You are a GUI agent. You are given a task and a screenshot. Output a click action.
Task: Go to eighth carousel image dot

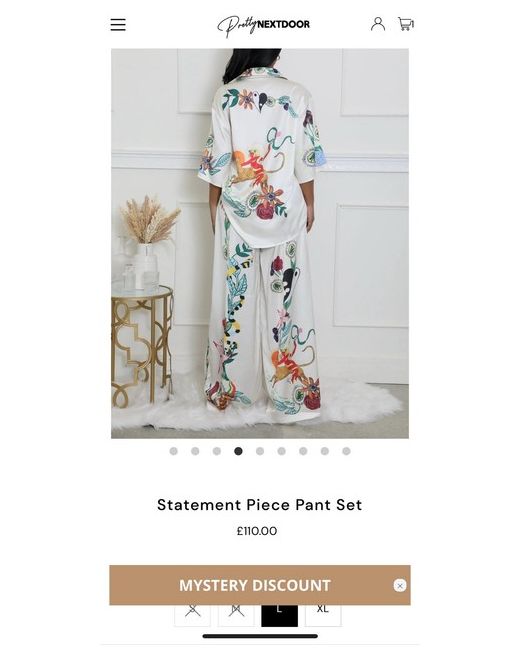[x=325, y=451]
